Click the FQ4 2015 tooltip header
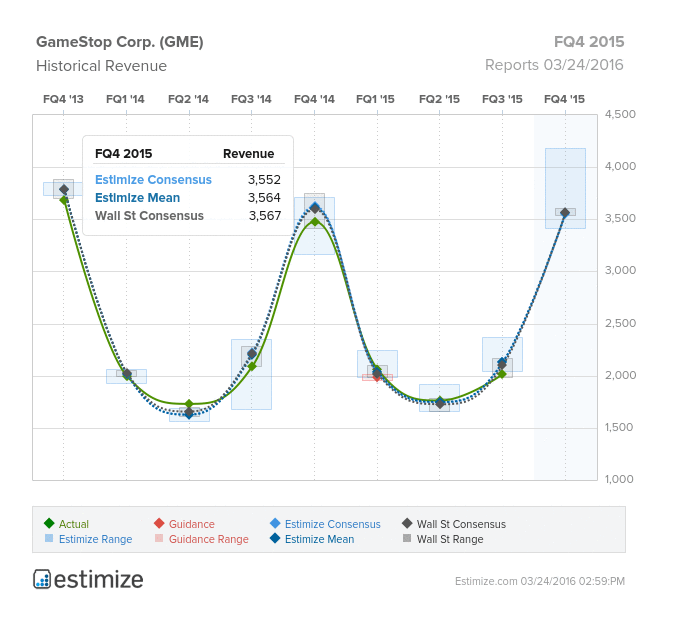Screen dimensions: 675x620 [x=124, y=154]
